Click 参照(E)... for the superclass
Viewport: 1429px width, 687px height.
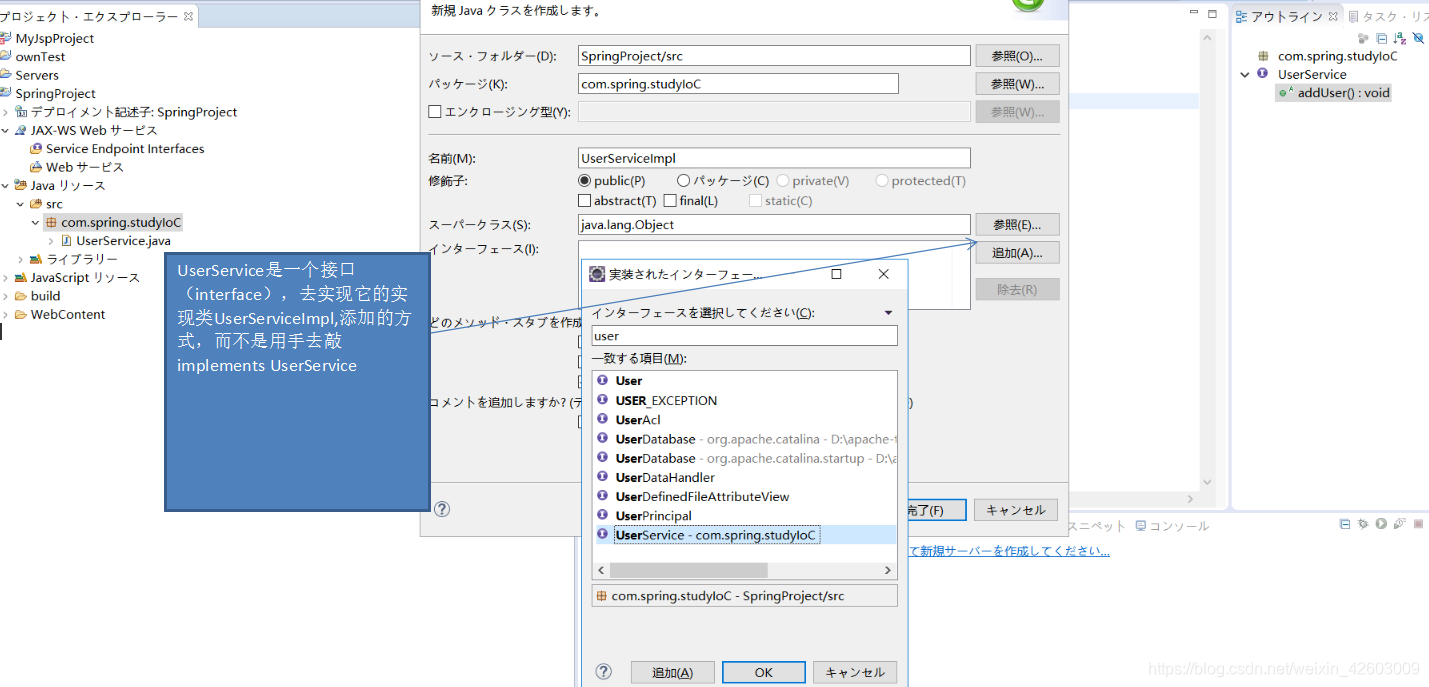point(1017,225)
